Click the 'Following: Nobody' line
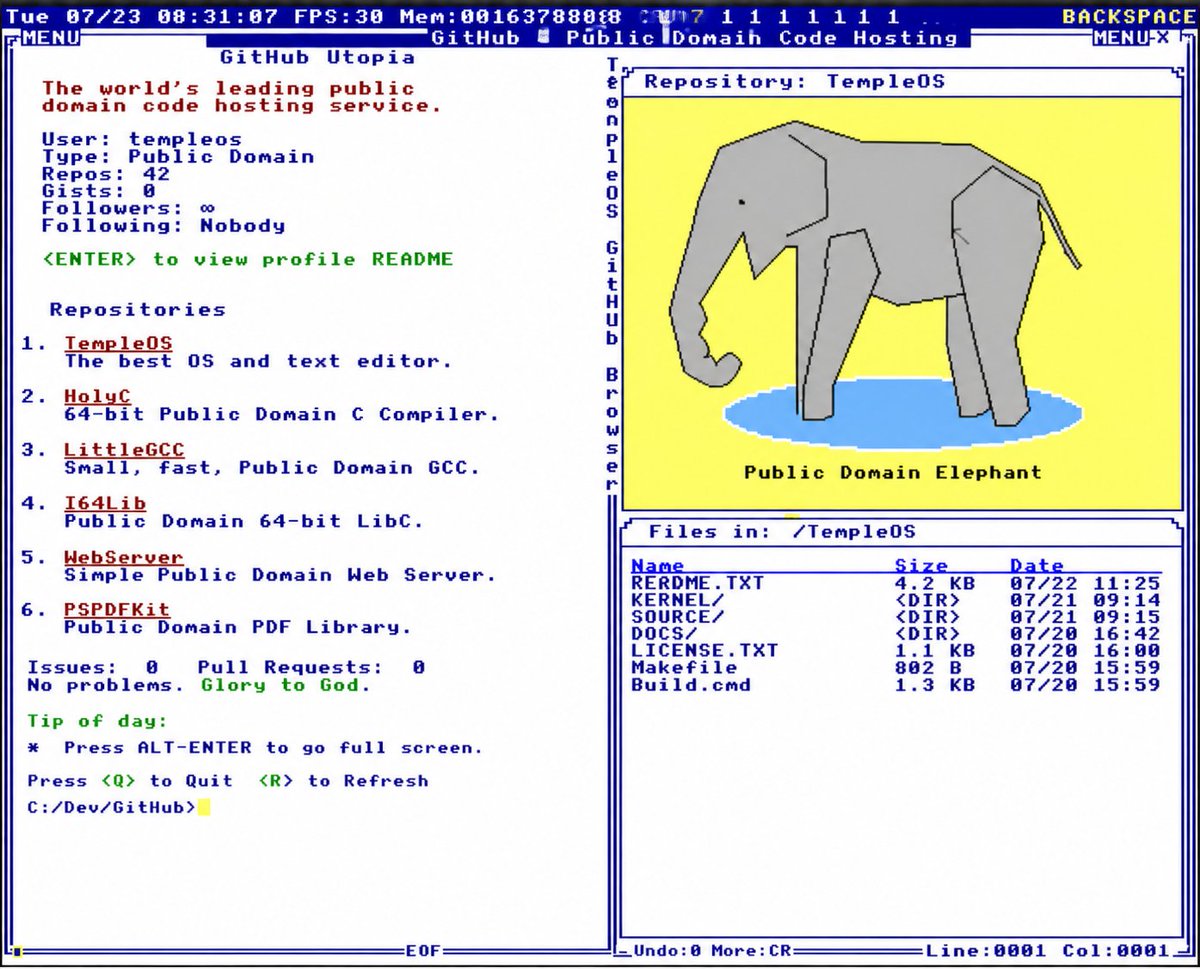 (163, 225)
